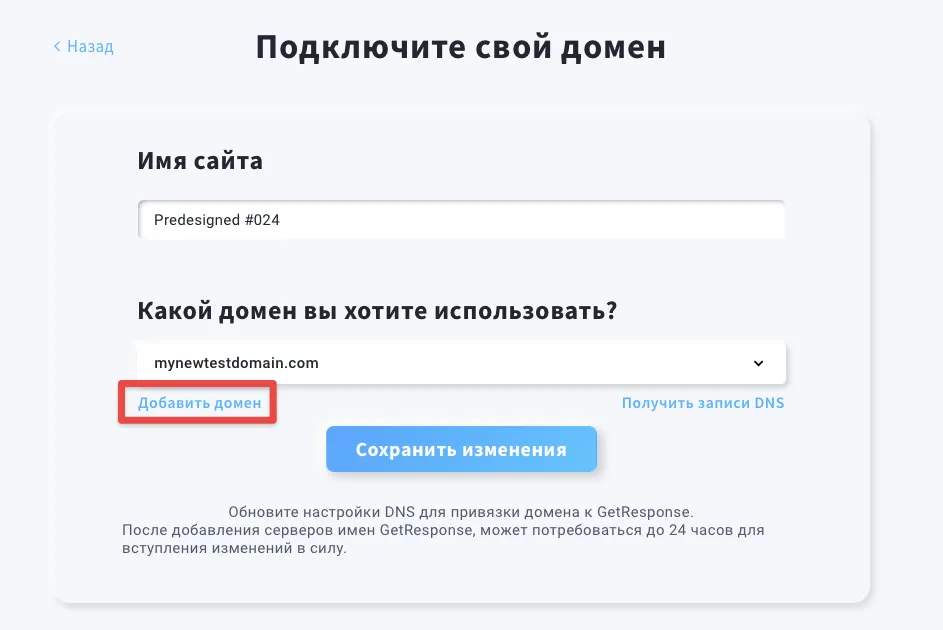Click the Добавить домен link
Screen dimensions: 943x630
[x=200, y=403]
